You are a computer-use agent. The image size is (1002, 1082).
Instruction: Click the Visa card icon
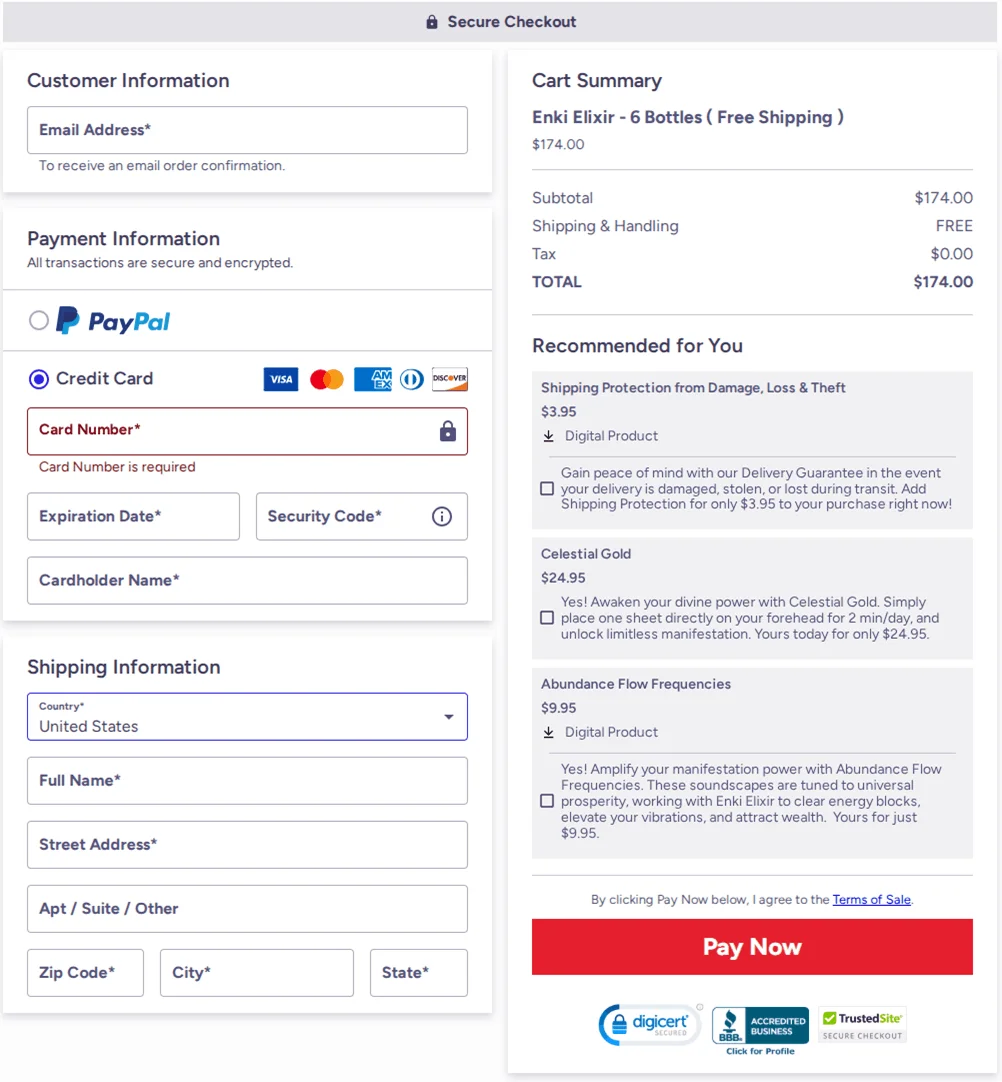point(280,379)
